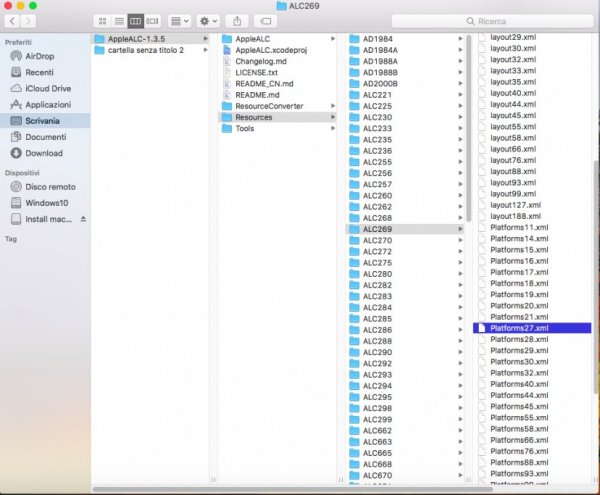This screenshot has height=495, width=600.
Task: Expand the ALC283 folder arrow
Action: [460, 296]
